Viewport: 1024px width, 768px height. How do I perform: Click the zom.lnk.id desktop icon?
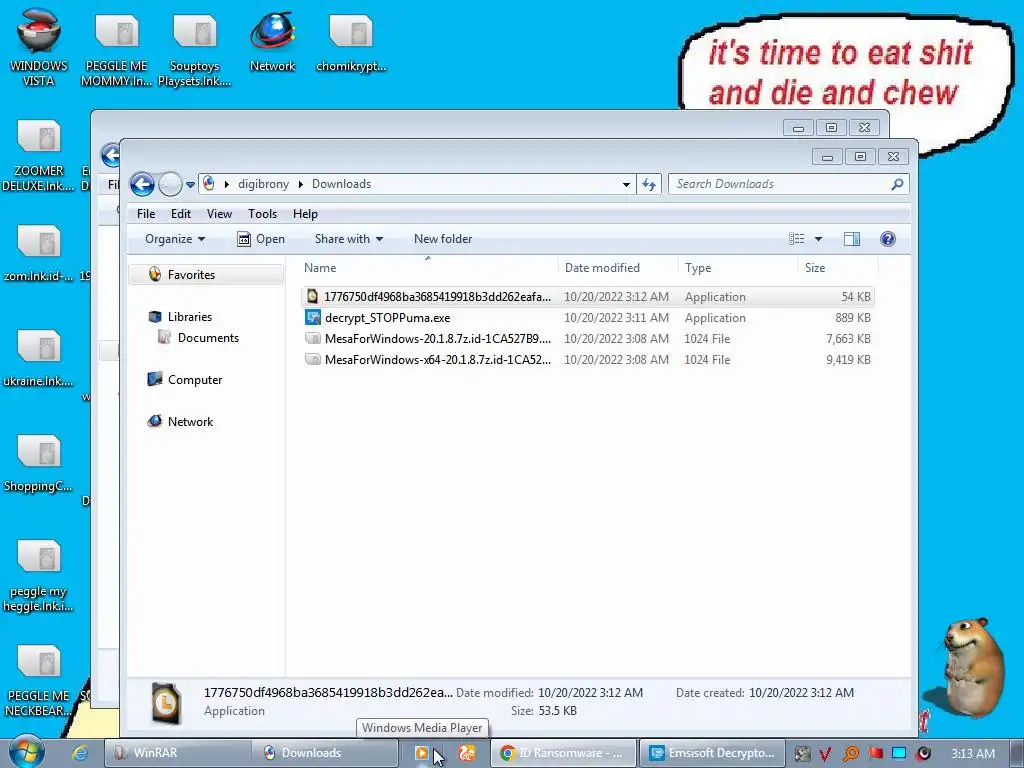pos(39,253)
